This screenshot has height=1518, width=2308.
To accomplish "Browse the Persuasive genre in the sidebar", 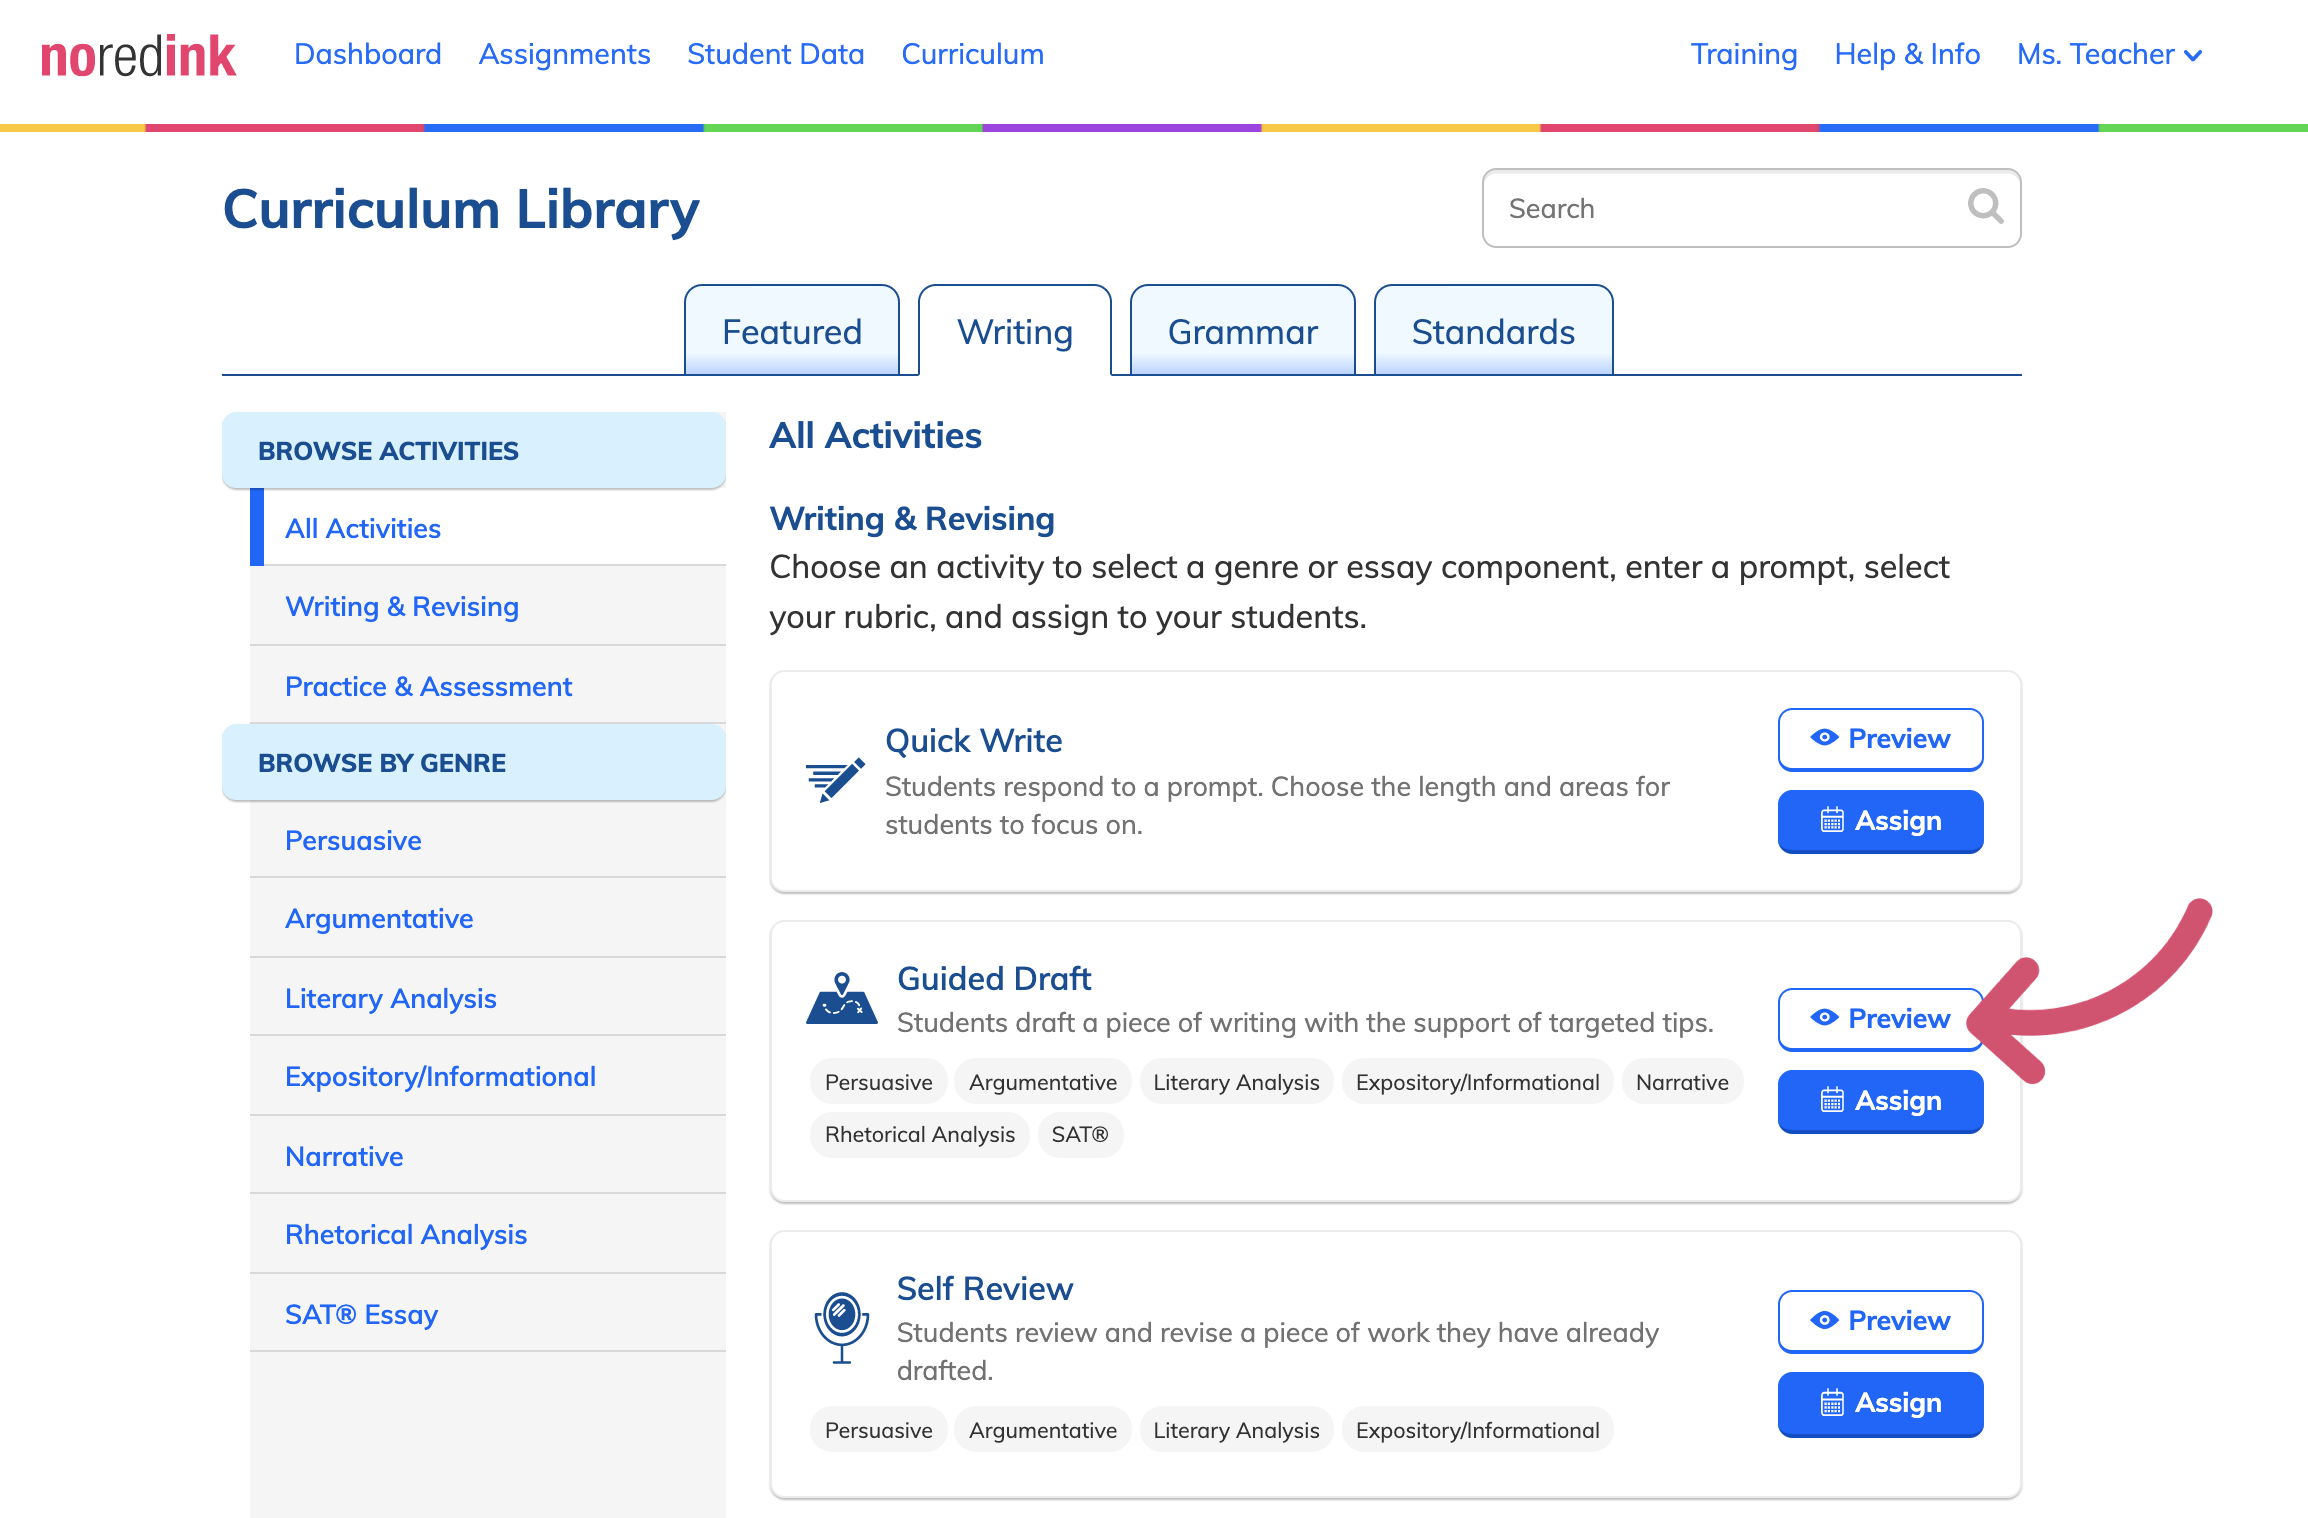I will (488, 840).
